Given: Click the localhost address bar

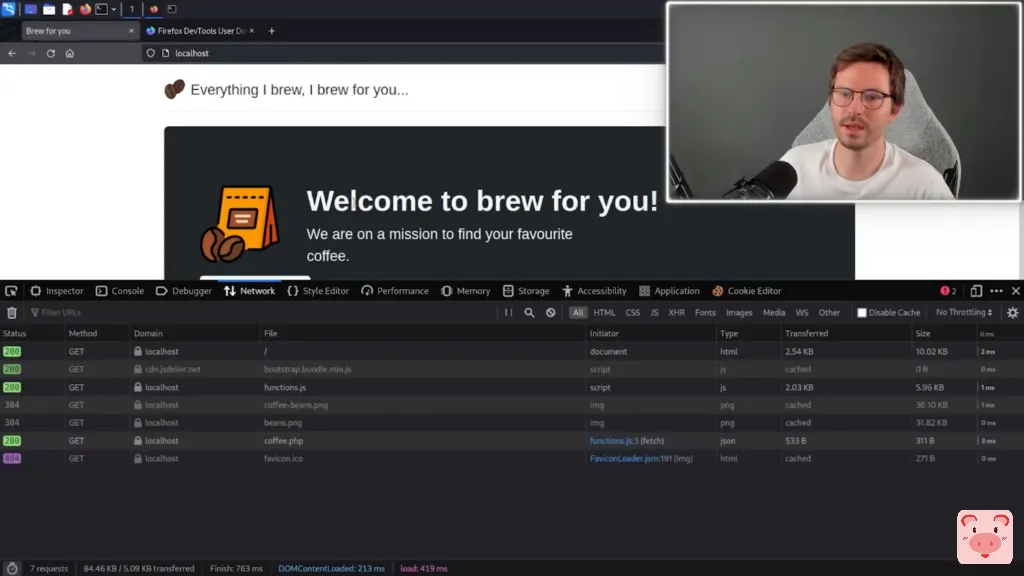Looking at the screenshot, I should tap(404, 54).
